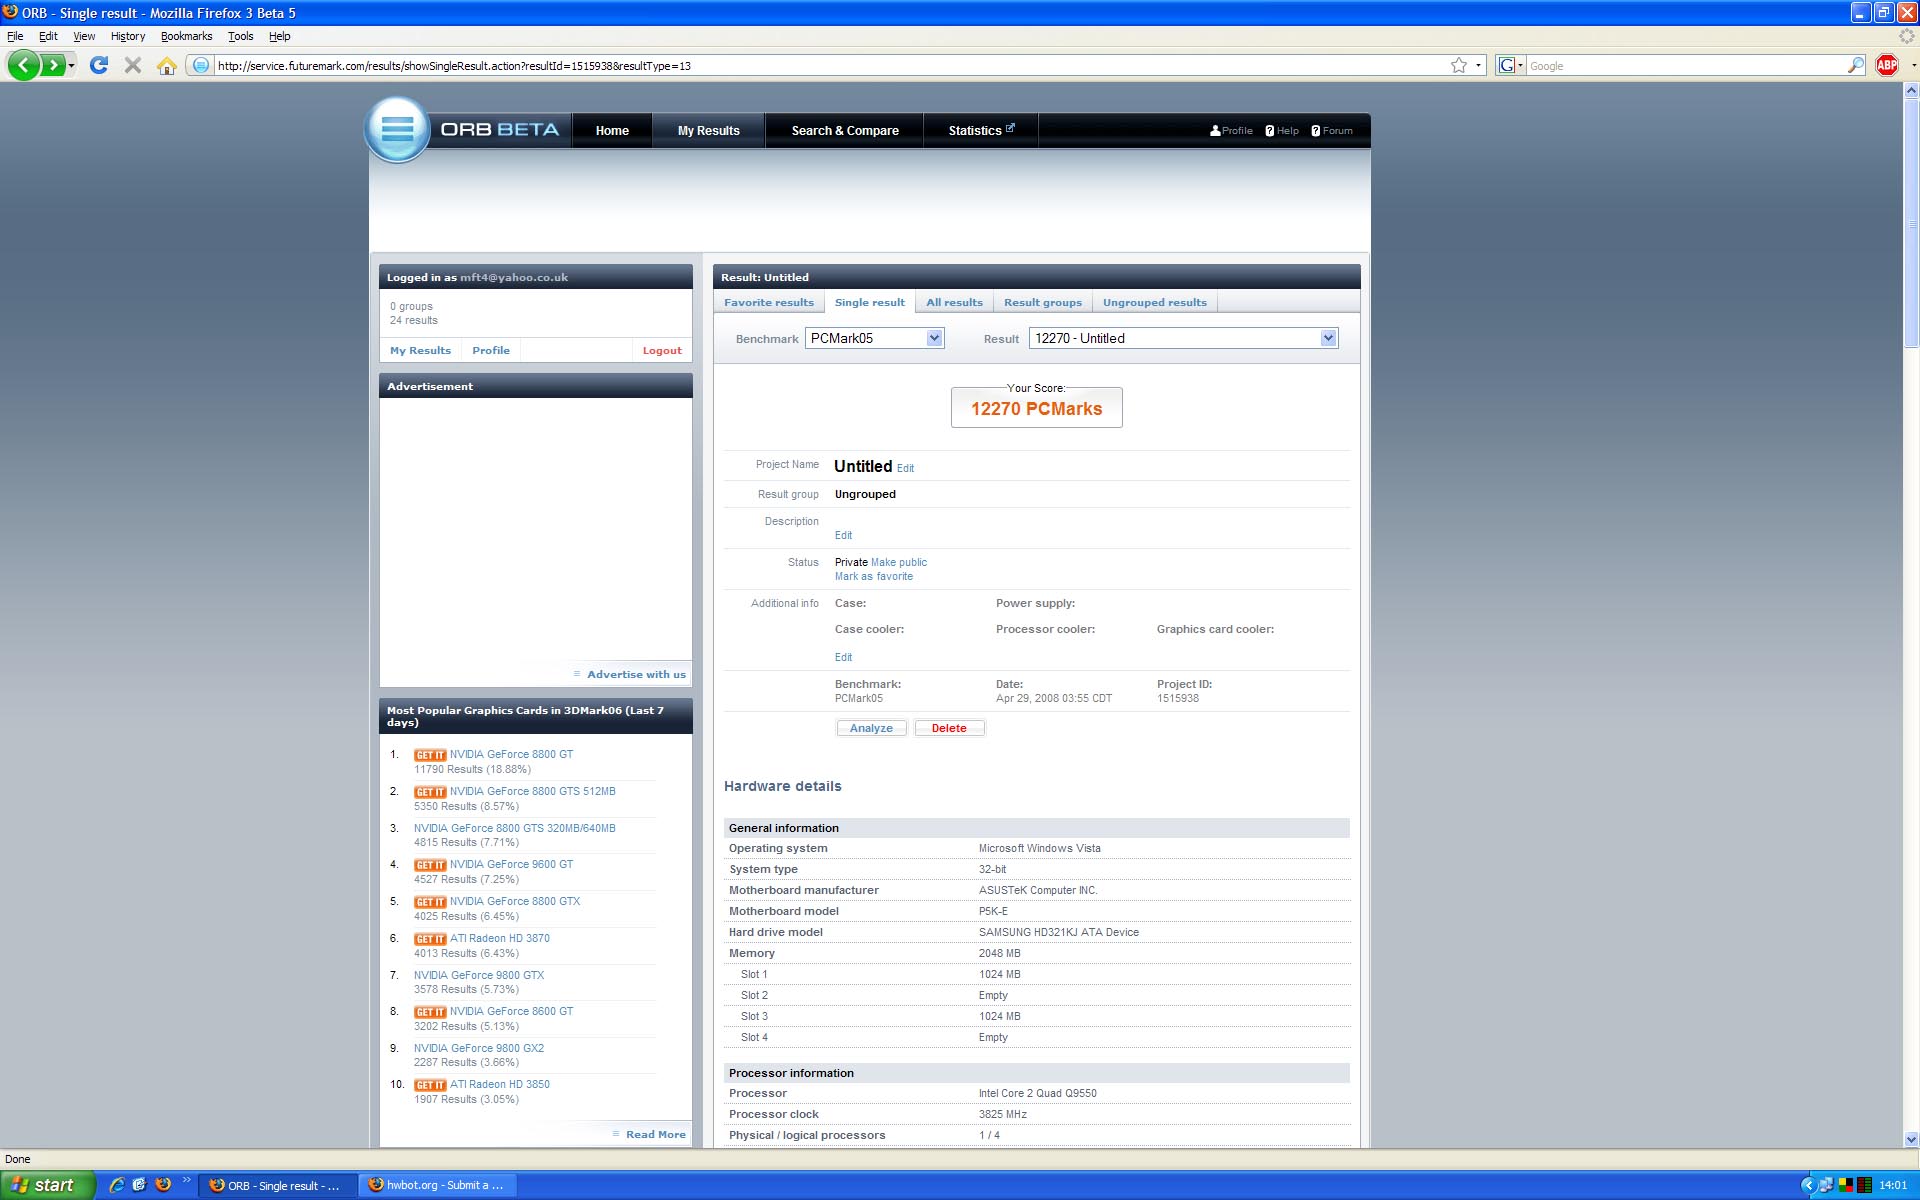Click the red Delete button
The image size is (1920, 1200).
click(x=949, y=728)
